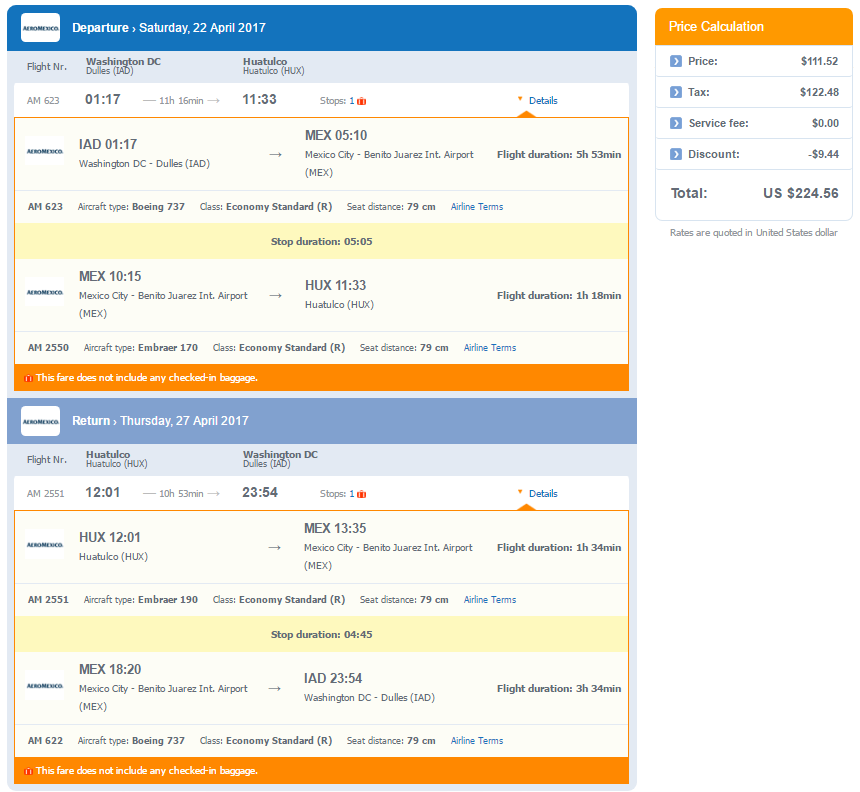Screen dimensions: 860x792
Task: Click the arrow icon beside Tax
Action: point(676,92)
